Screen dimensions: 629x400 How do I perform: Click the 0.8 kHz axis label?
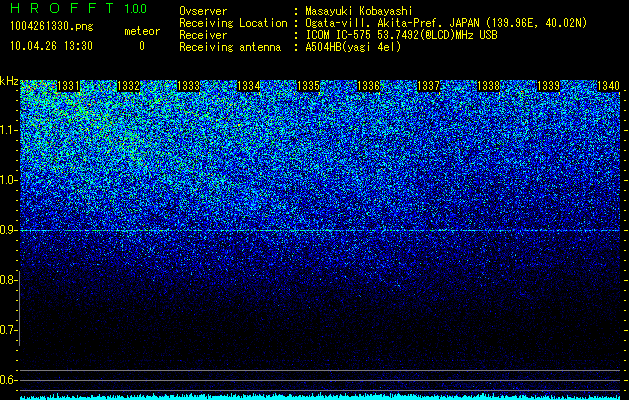point(8,280)
